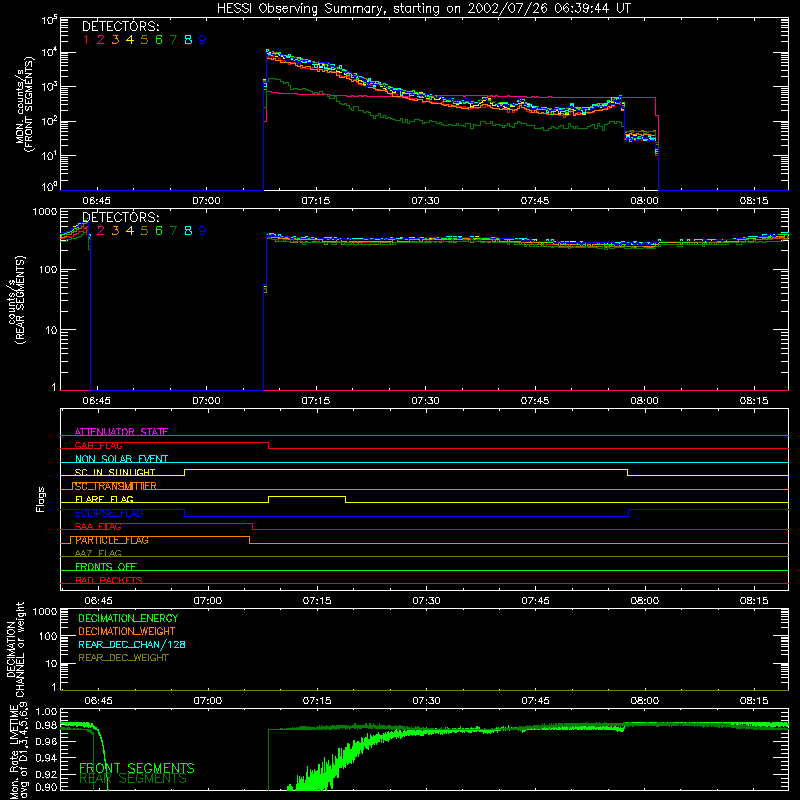Click the PARTICLE_FLAG label

[112, 540]
